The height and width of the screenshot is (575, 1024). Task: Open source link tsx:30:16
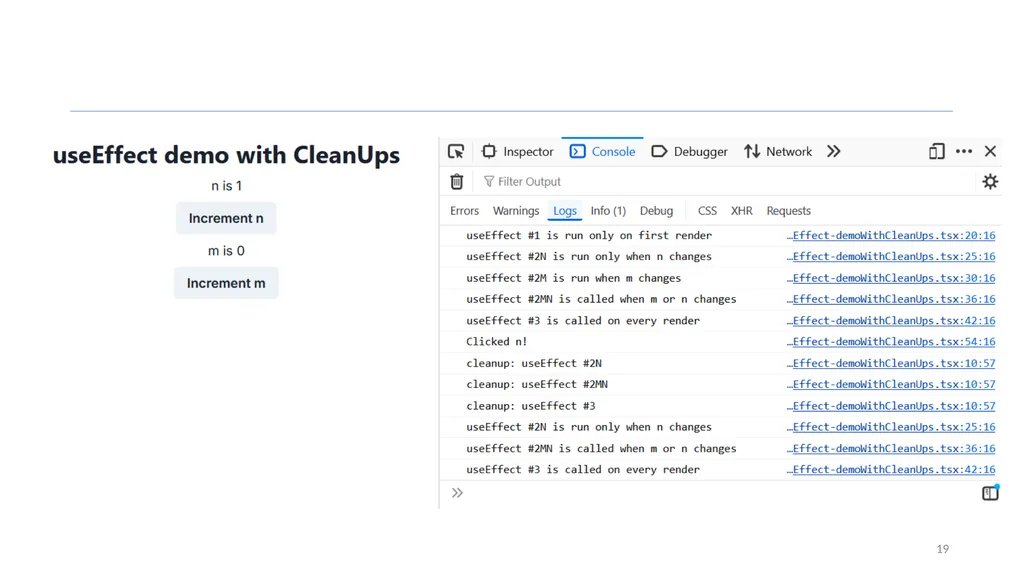891,278
